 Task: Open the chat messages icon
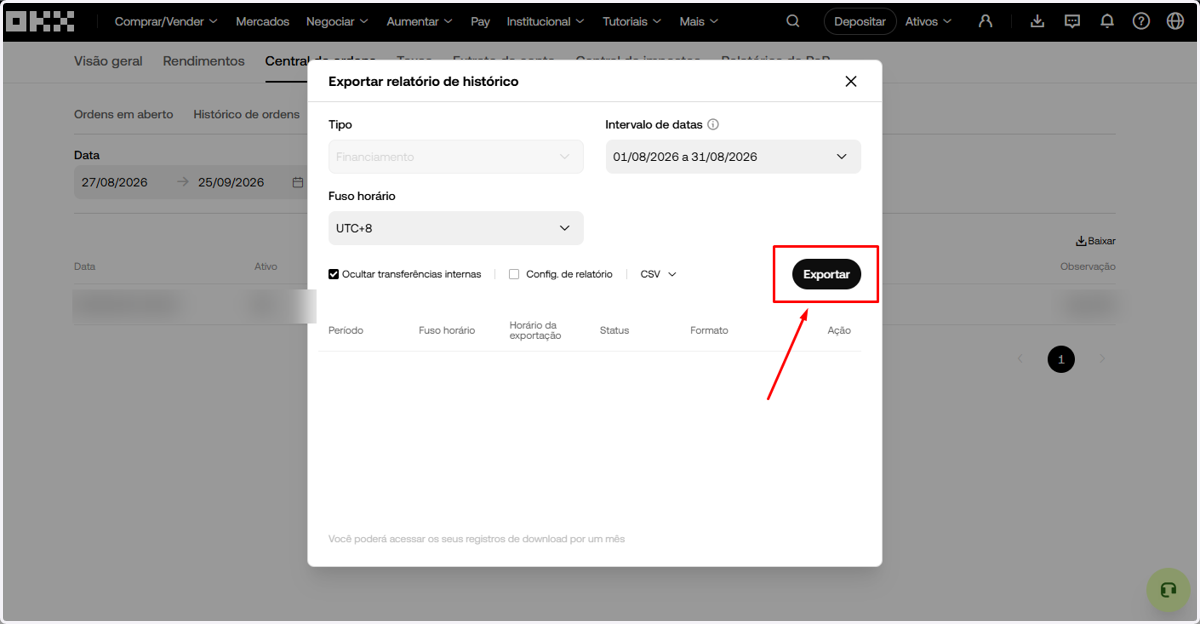click(1072, 21)
